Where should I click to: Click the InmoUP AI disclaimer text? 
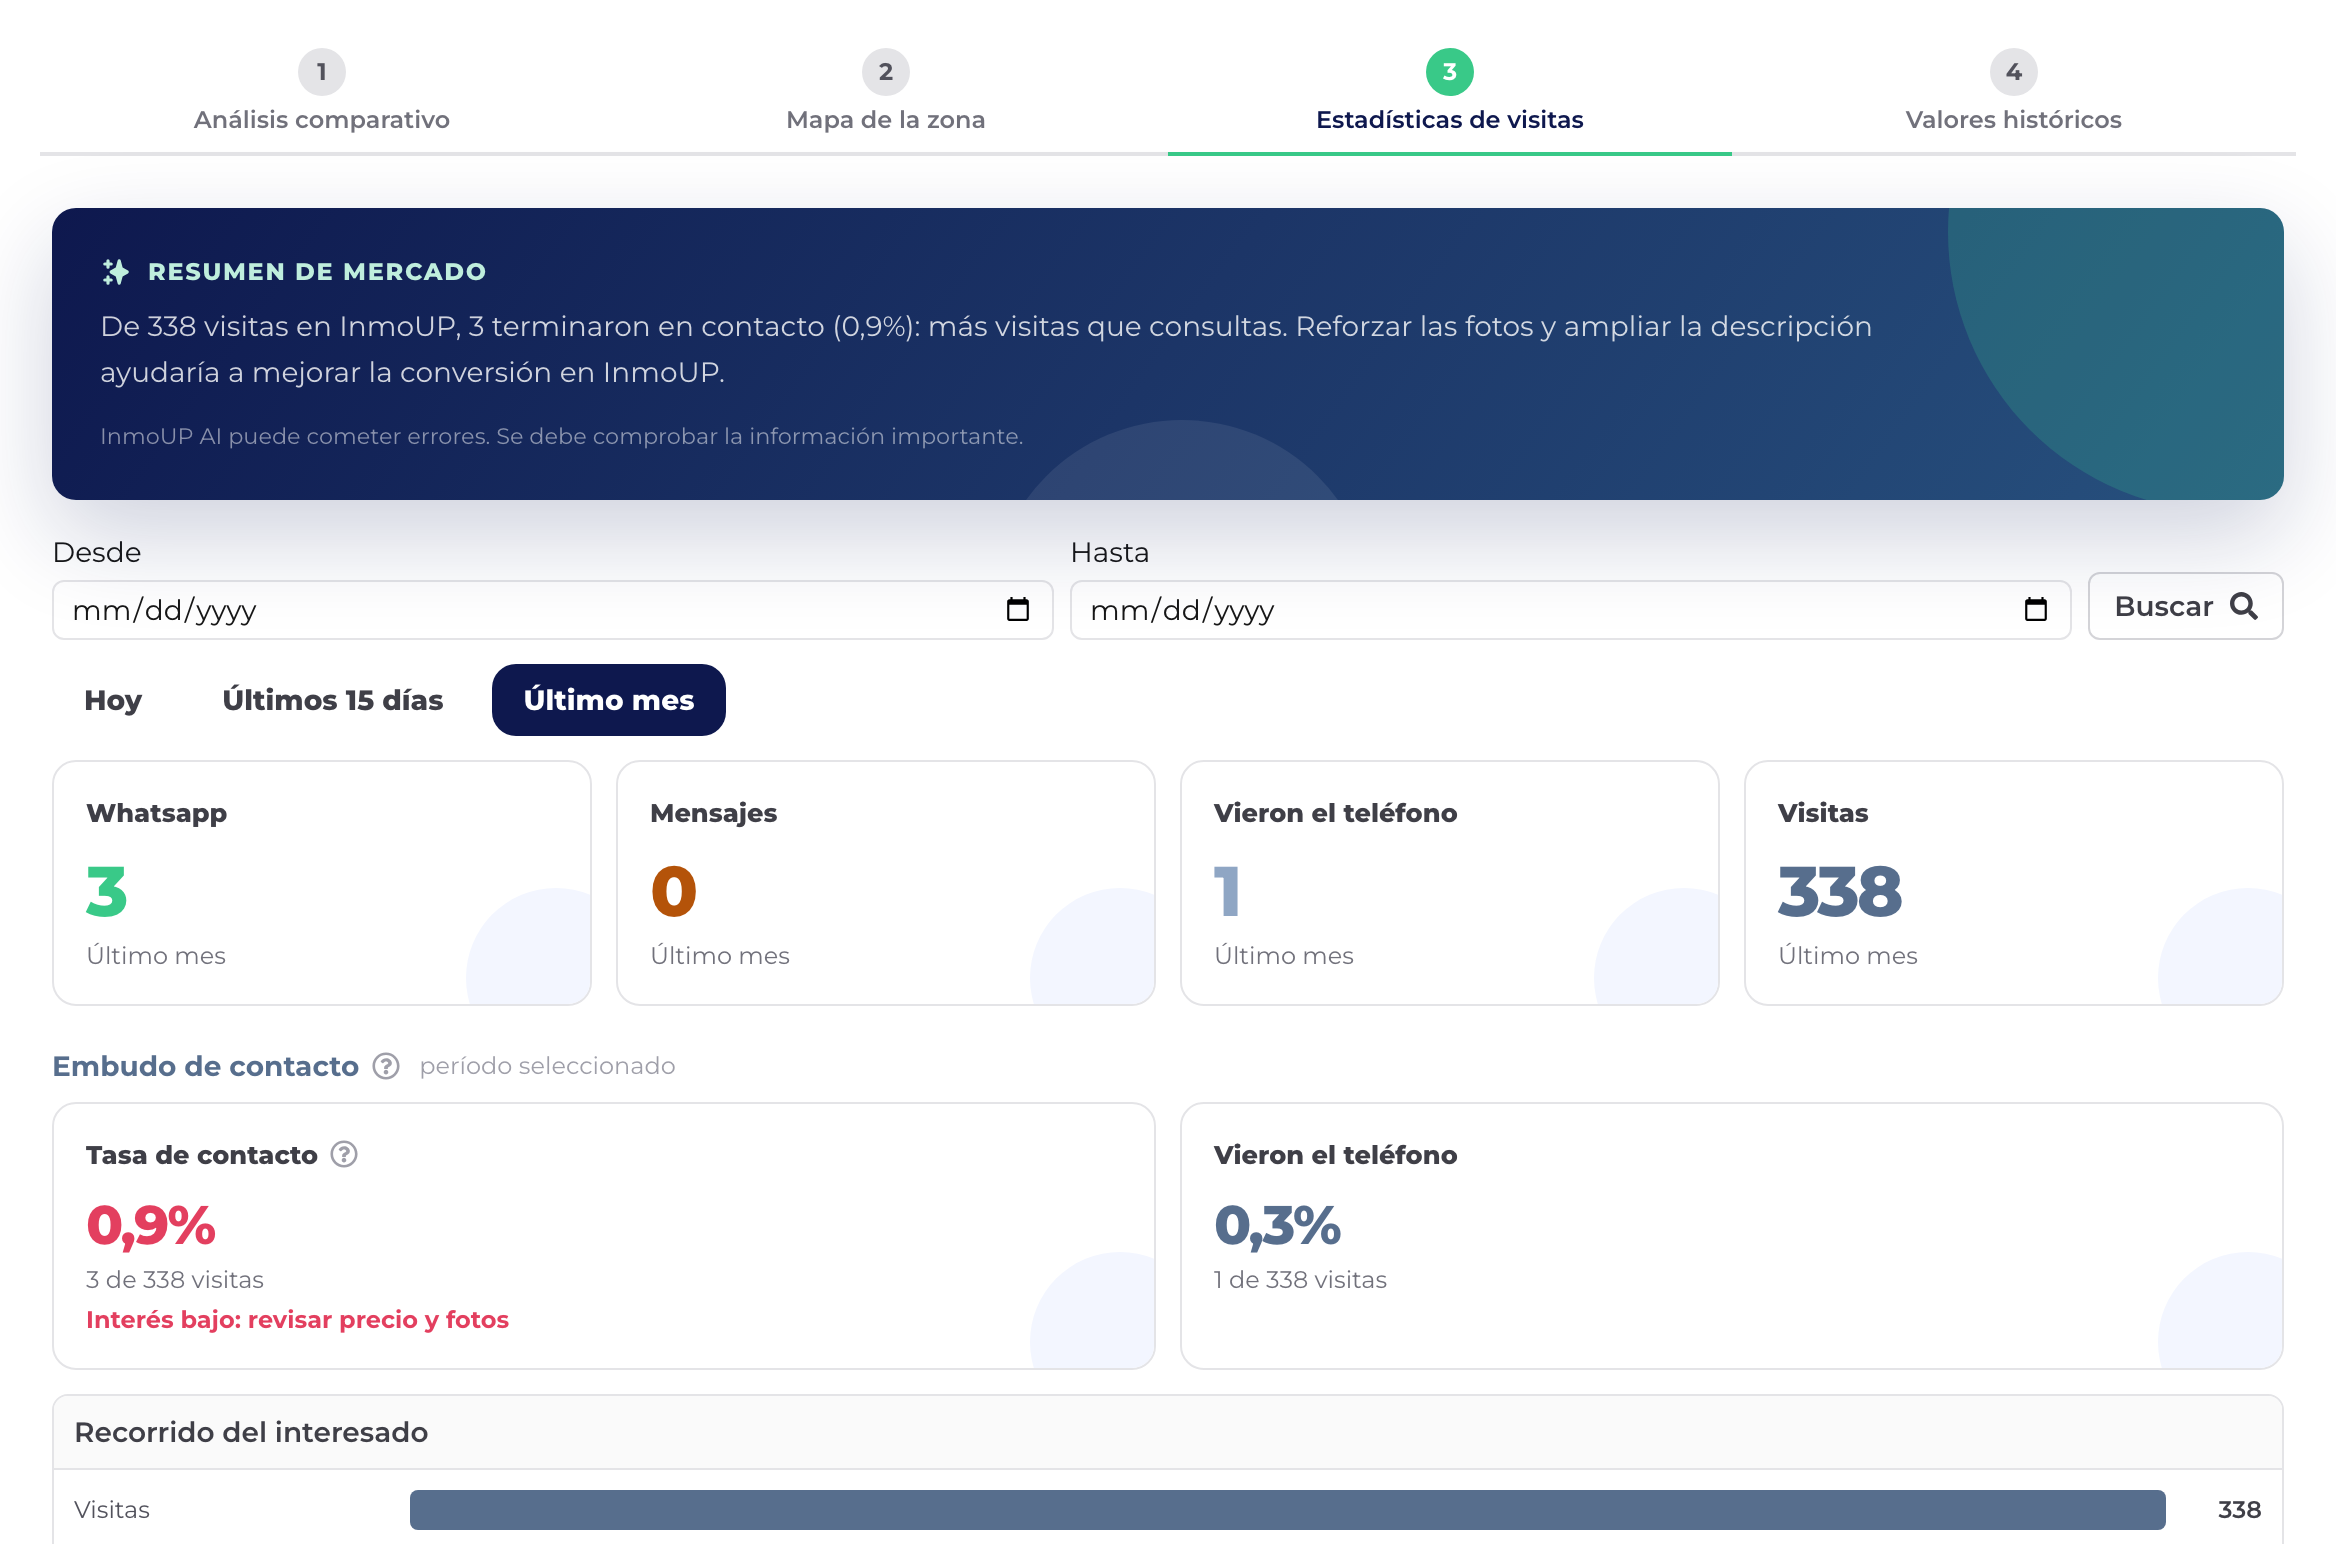click(x=562, y=437)
